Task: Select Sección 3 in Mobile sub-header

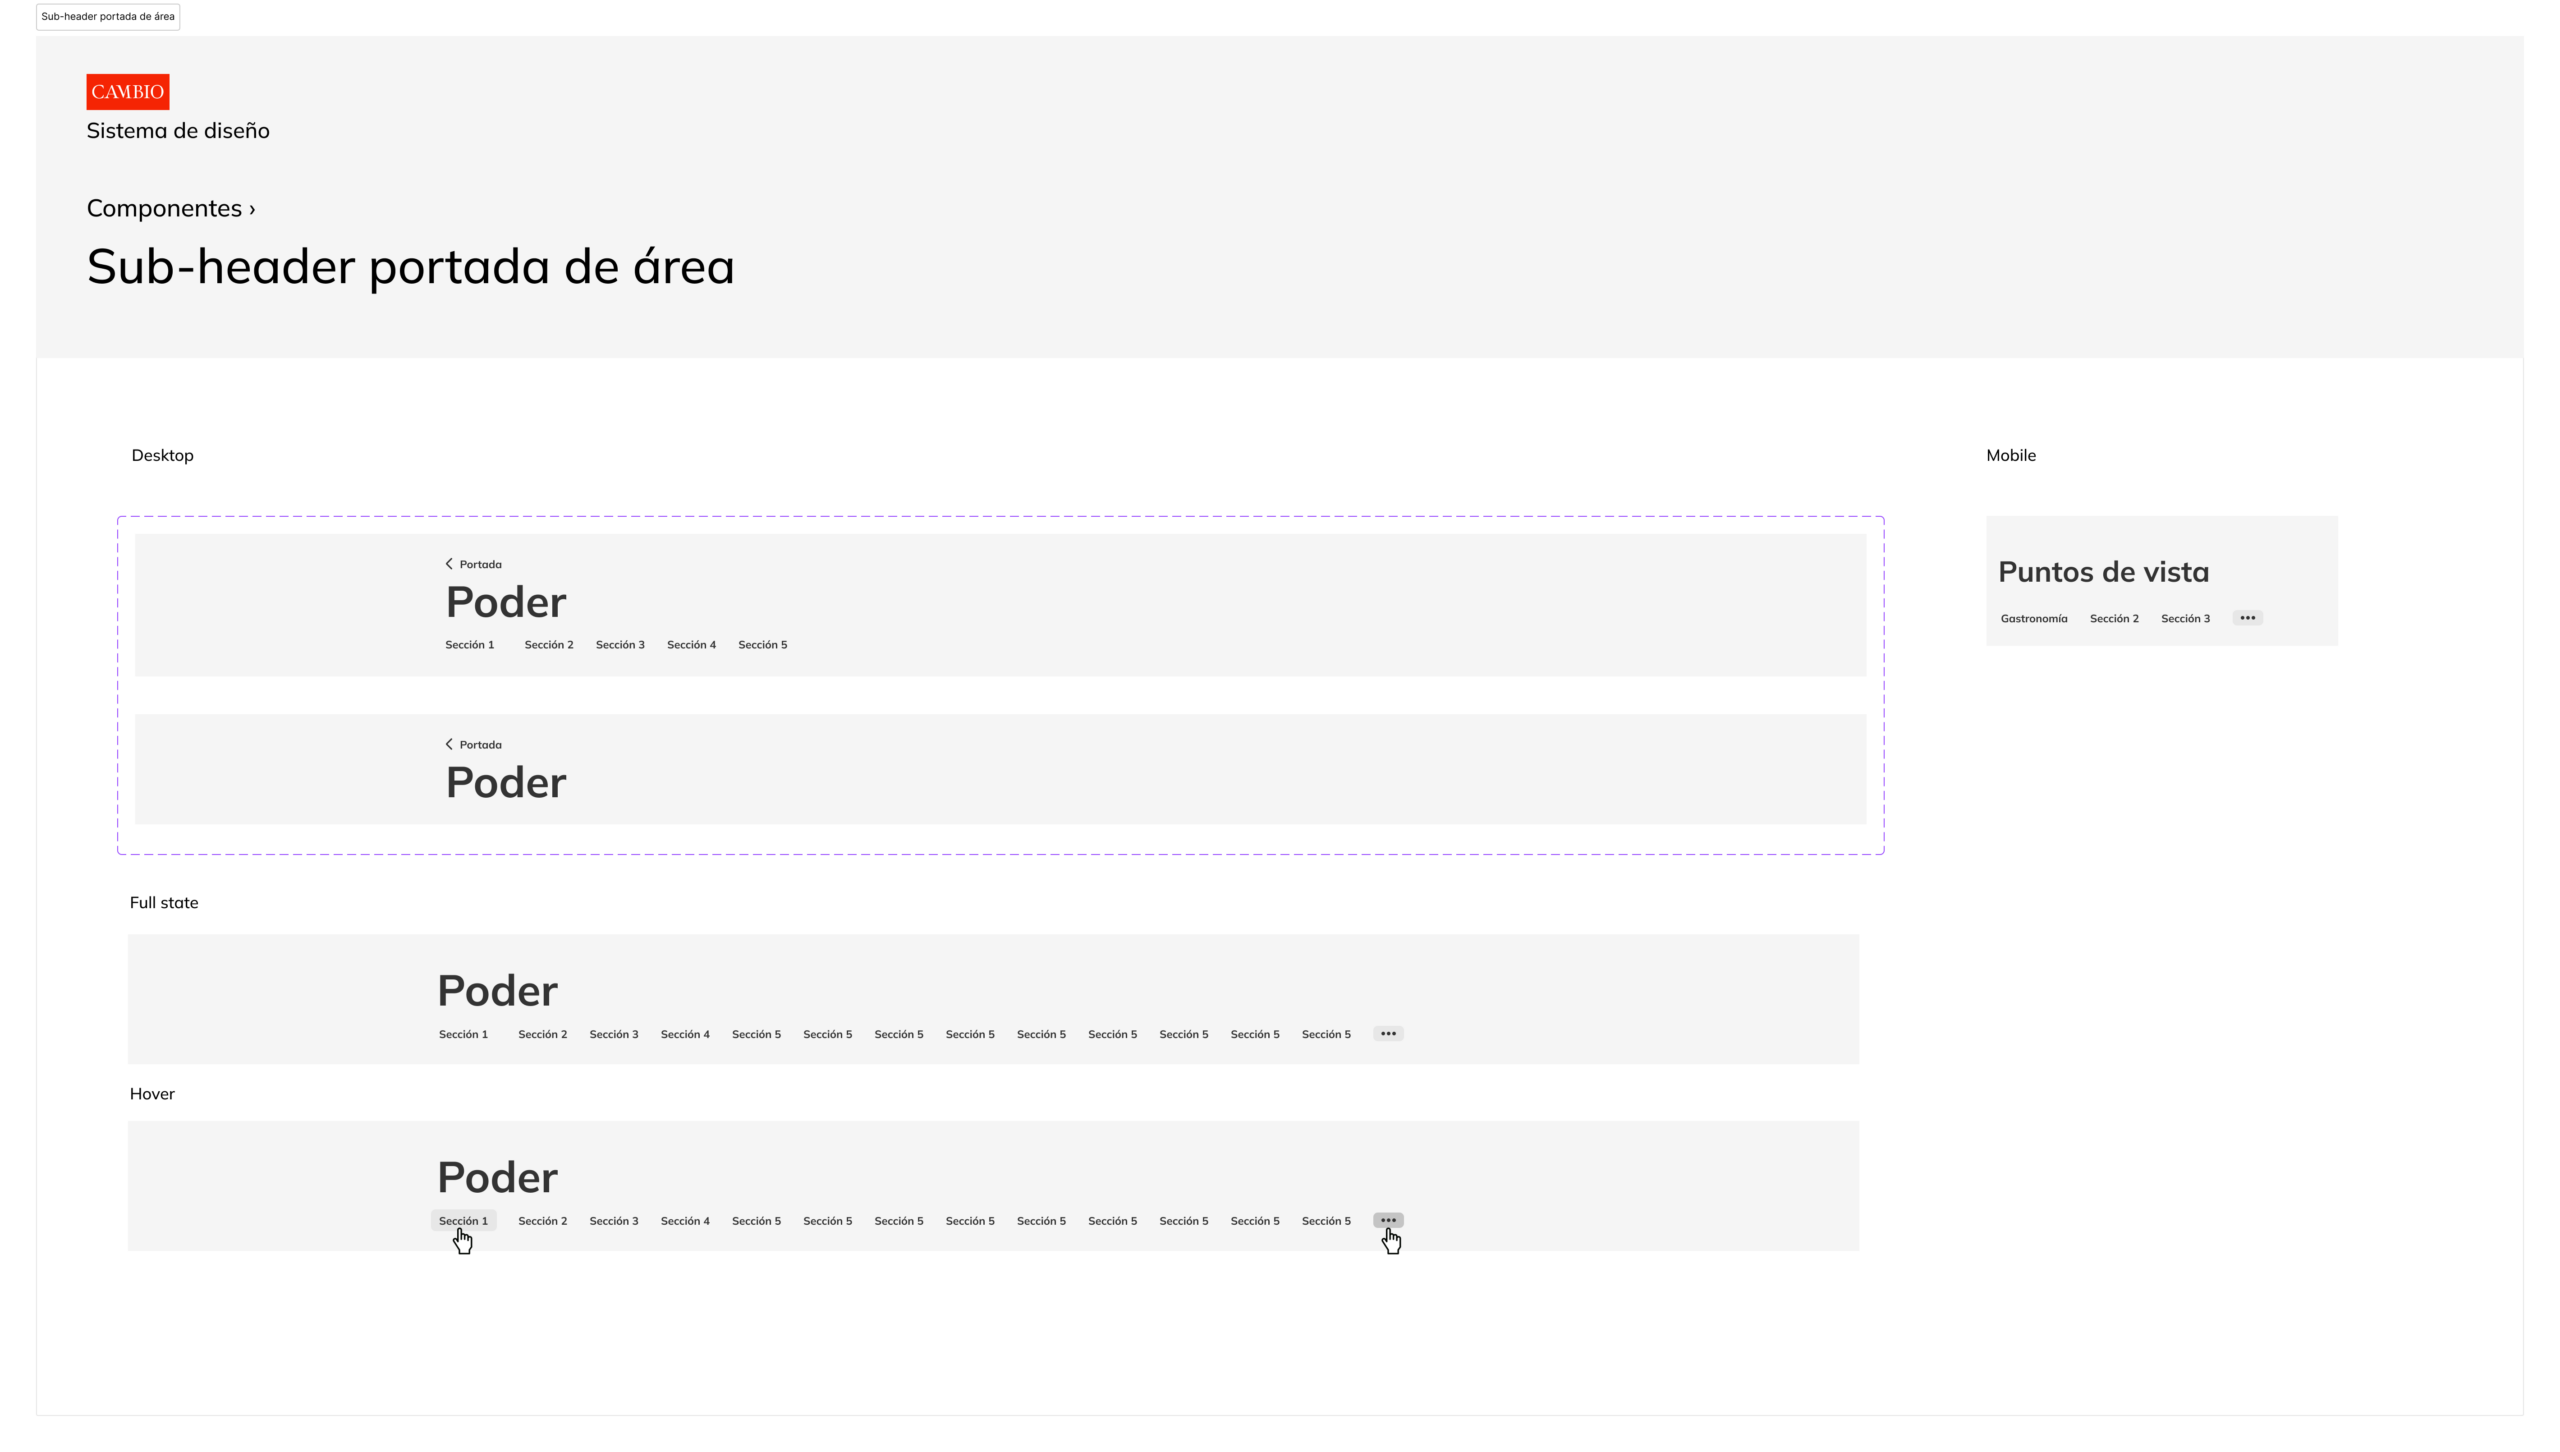Action: 2185,619
